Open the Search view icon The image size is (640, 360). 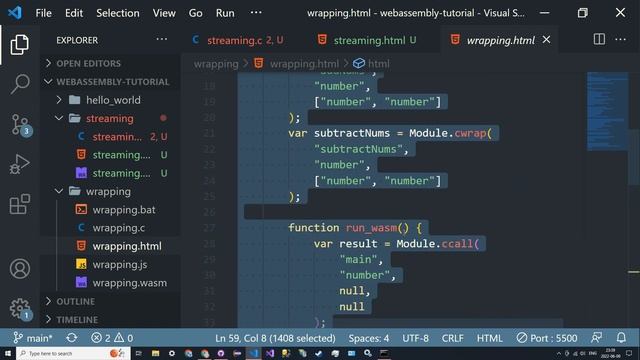[19, 84]
